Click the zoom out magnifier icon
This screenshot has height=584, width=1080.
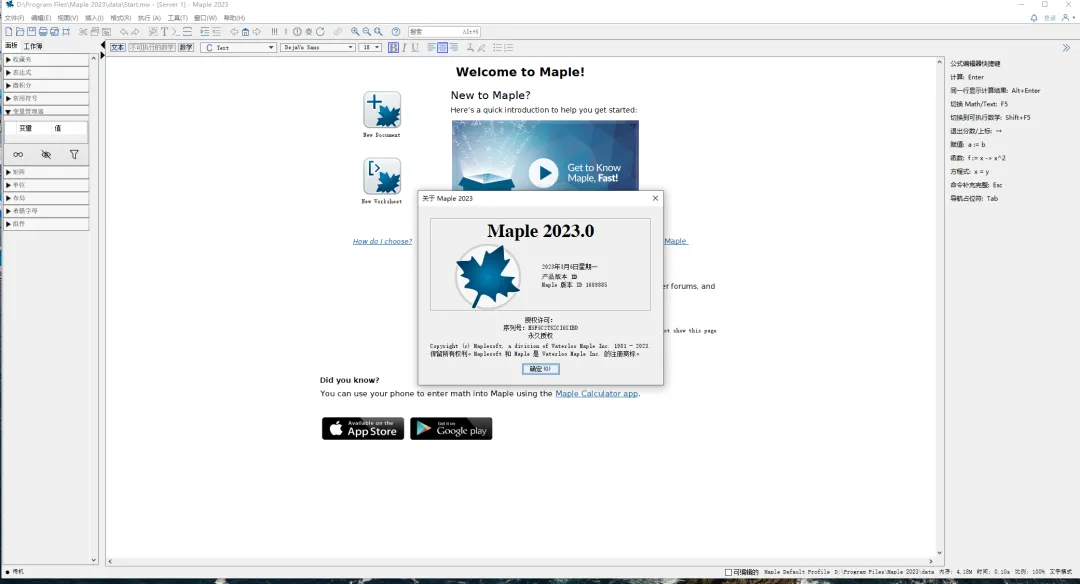click(366, 32)
